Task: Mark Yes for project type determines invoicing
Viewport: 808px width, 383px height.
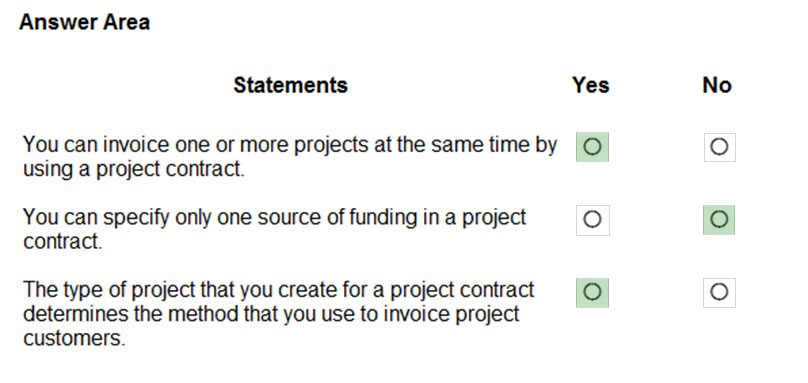Action: point(592,292)
